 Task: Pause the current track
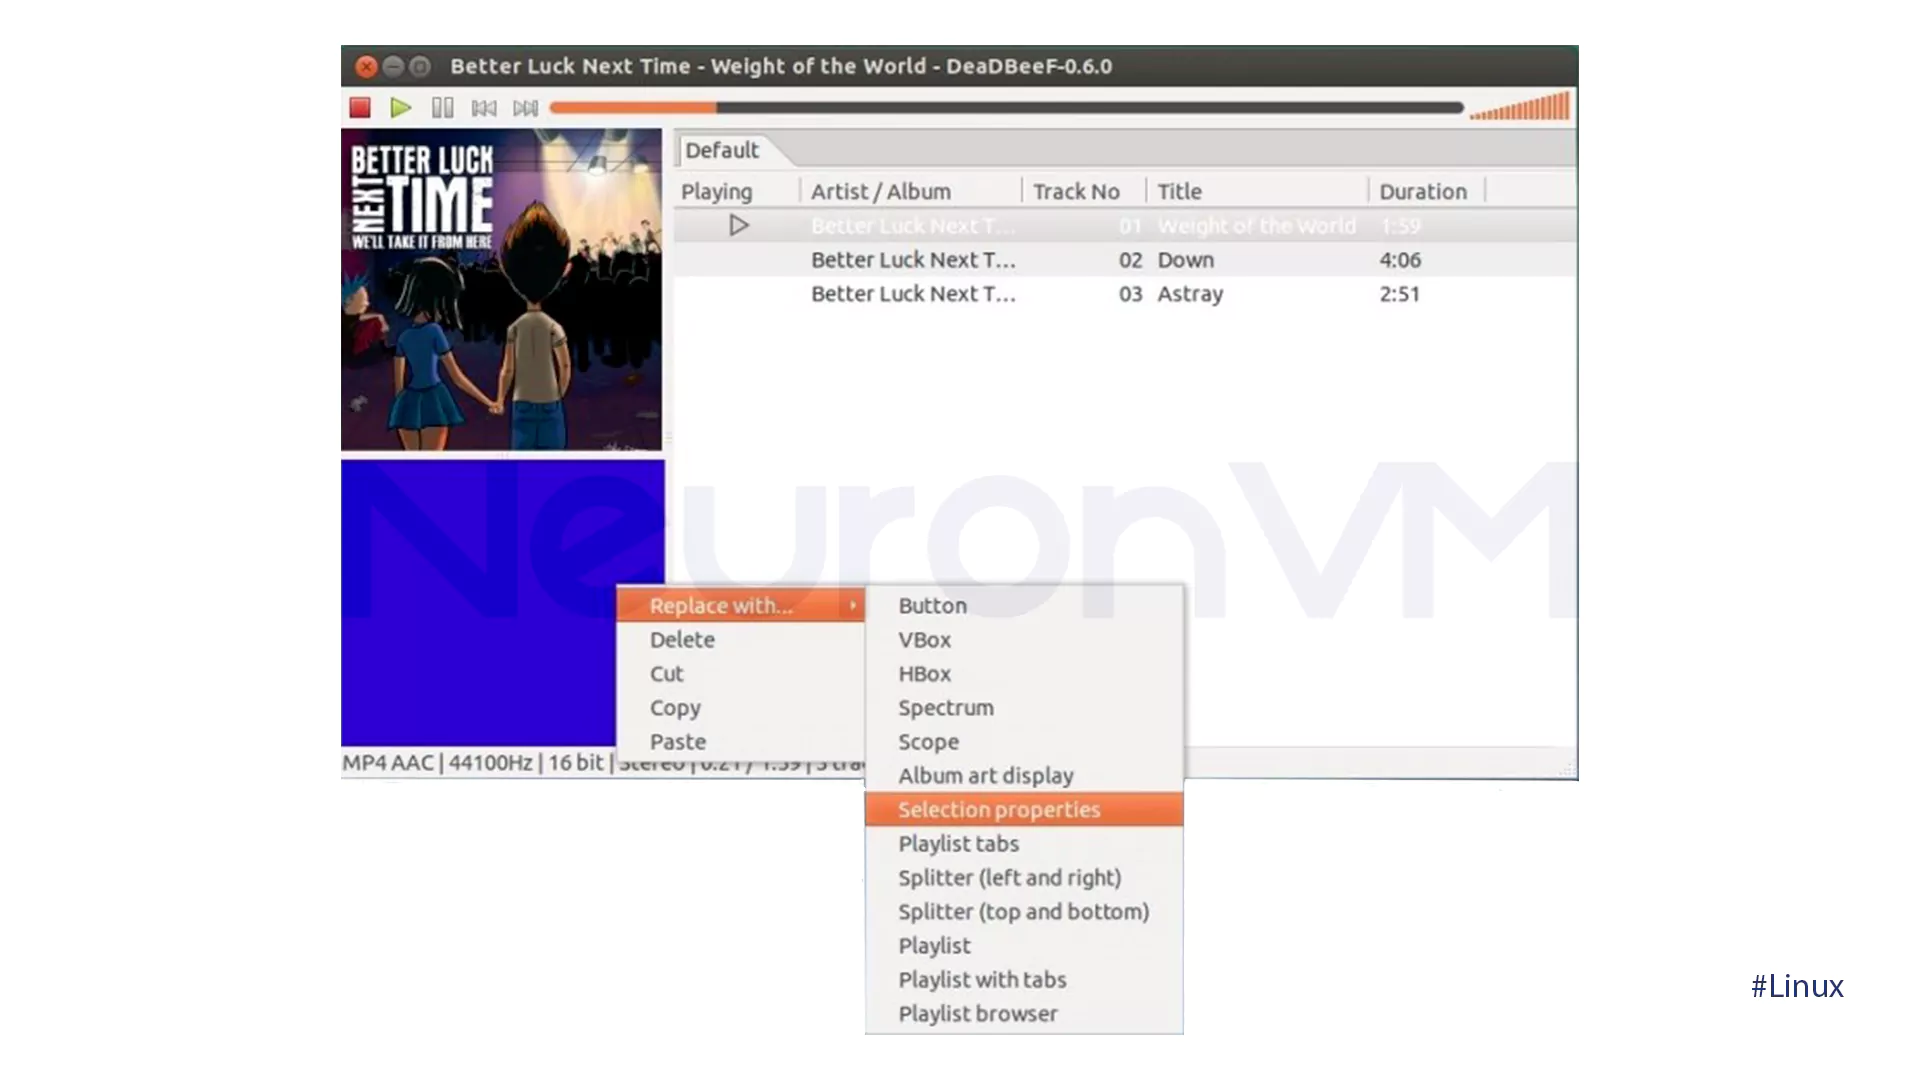click(442, 108)
